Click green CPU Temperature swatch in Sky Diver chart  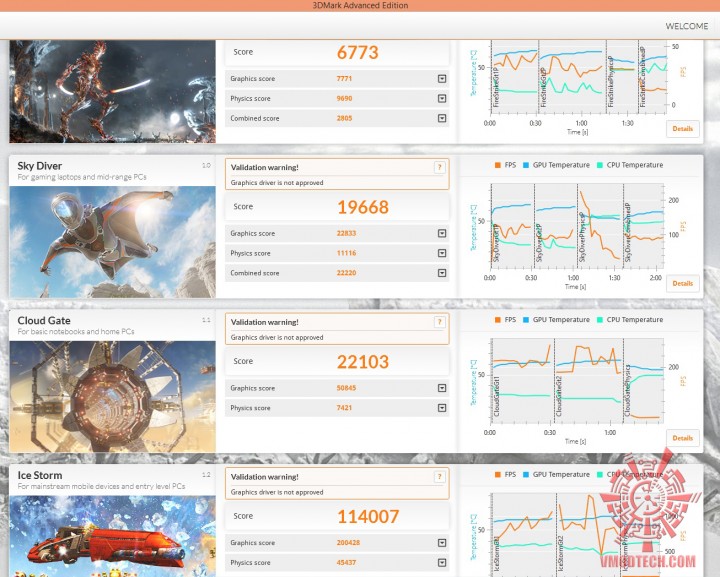tap(600, 165)
